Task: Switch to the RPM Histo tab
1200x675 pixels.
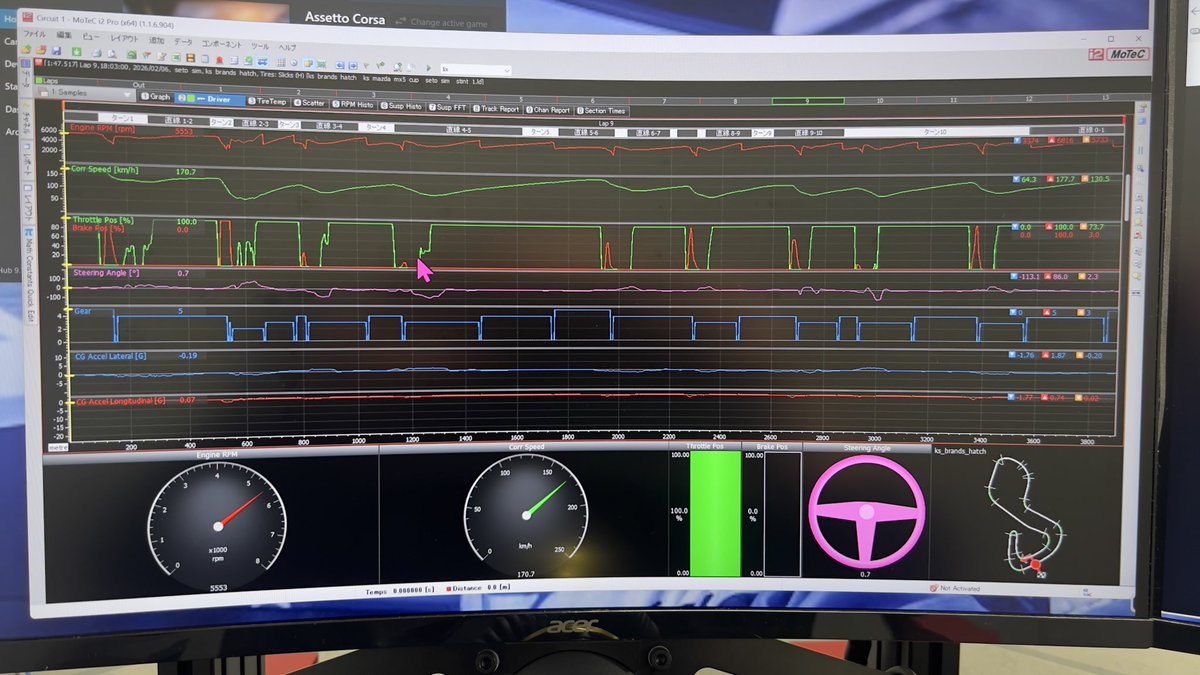Action: [354, 104]
